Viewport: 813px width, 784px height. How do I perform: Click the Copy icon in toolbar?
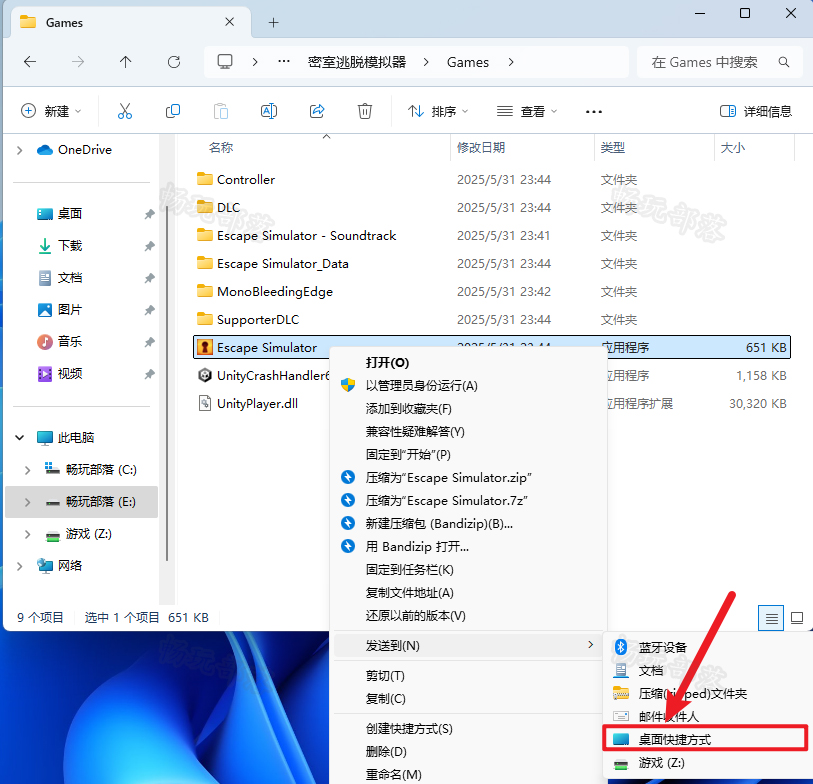(x=173, y=111)
